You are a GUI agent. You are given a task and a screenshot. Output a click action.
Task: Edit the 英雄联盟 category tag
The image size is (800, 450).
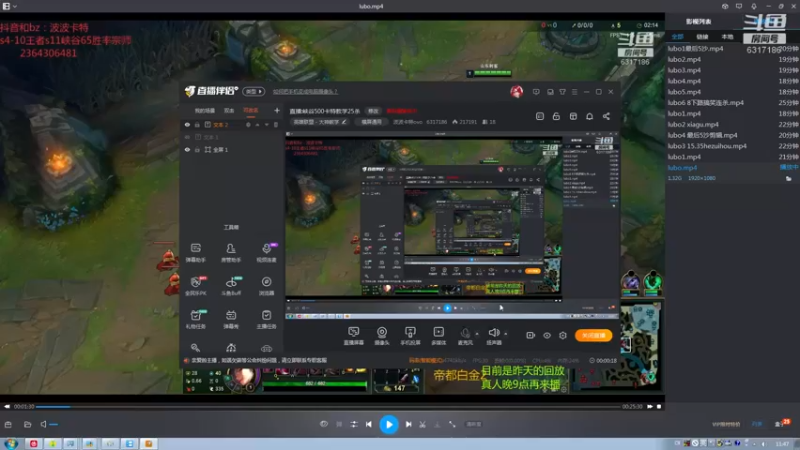pyautogui.click(x=320, y=122)
